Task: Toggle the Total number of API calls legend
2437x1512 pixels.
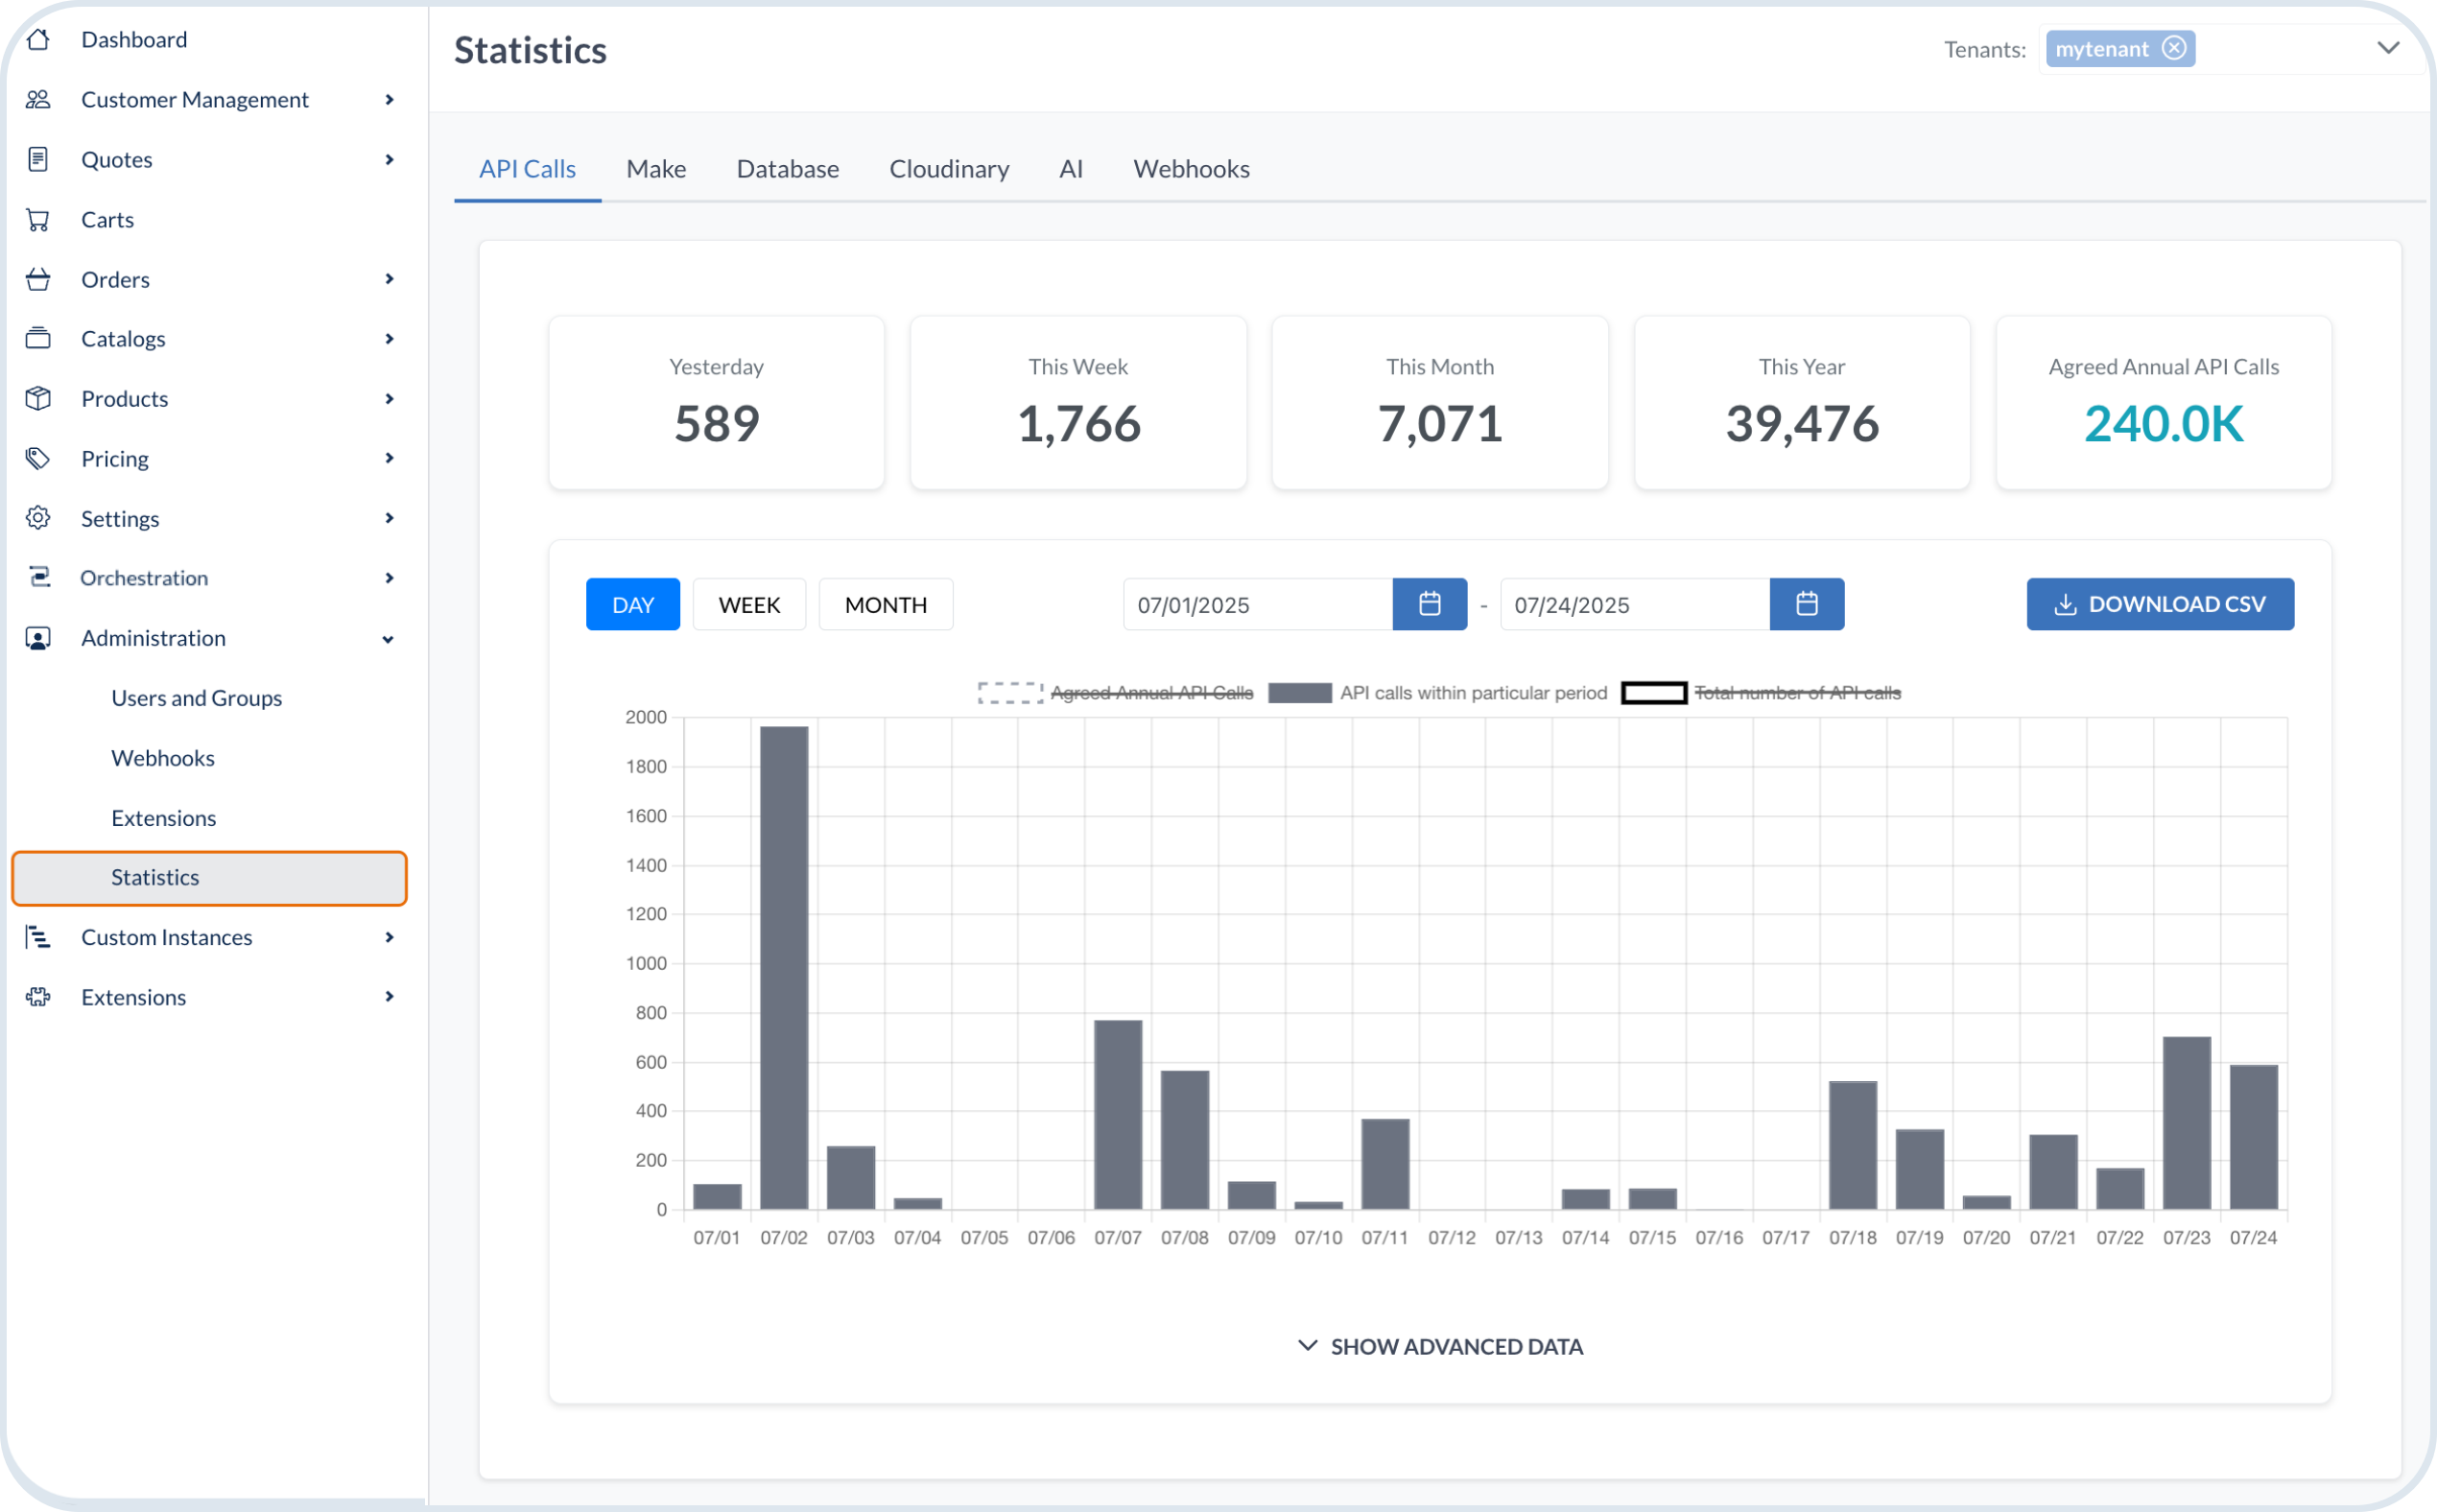Action: tap(1761, 693)
